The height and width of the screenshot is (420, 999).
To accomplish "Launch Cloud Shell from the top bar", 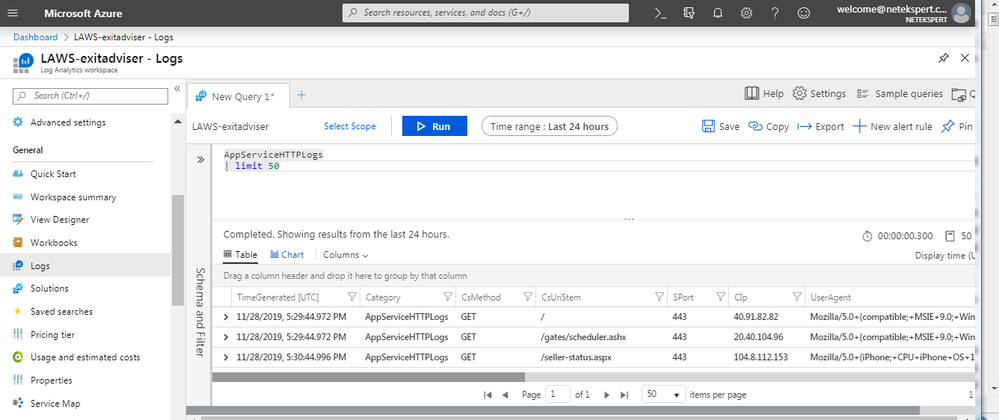I will tap(660, 13).
